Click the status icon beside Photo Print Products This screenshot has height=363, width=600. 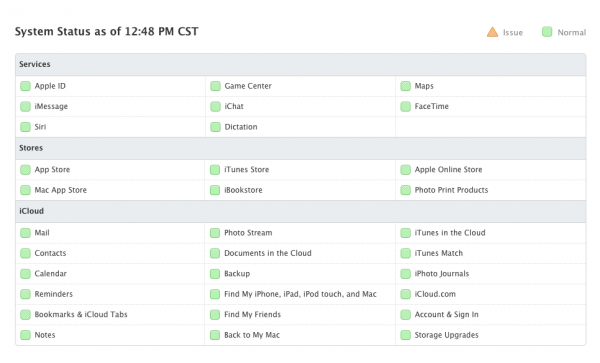406,190
